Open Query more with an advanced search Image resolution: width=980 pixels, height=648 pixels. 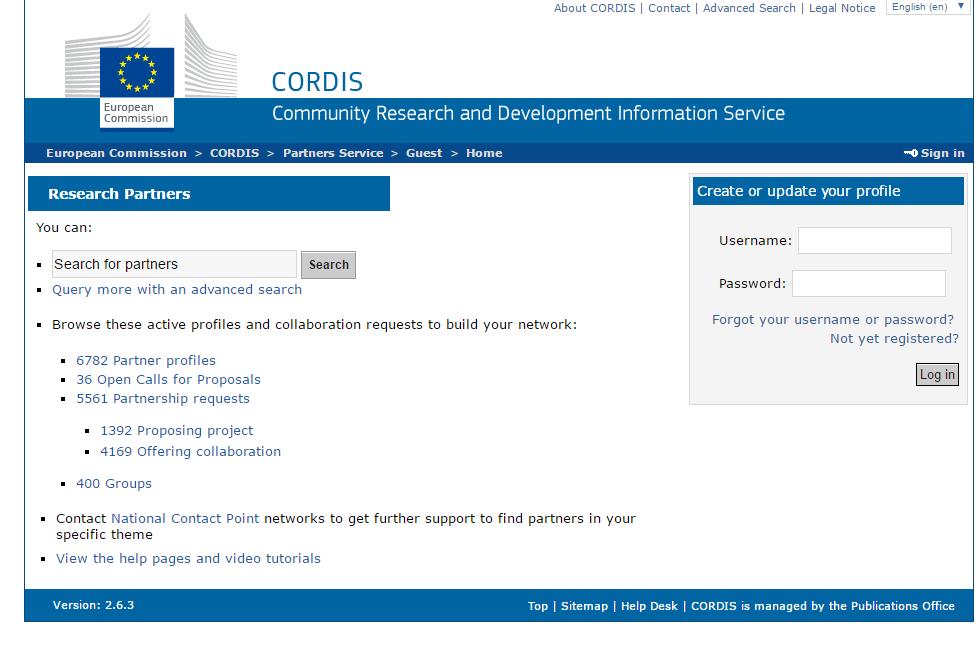pyautogui.click(x=177, y=289)
